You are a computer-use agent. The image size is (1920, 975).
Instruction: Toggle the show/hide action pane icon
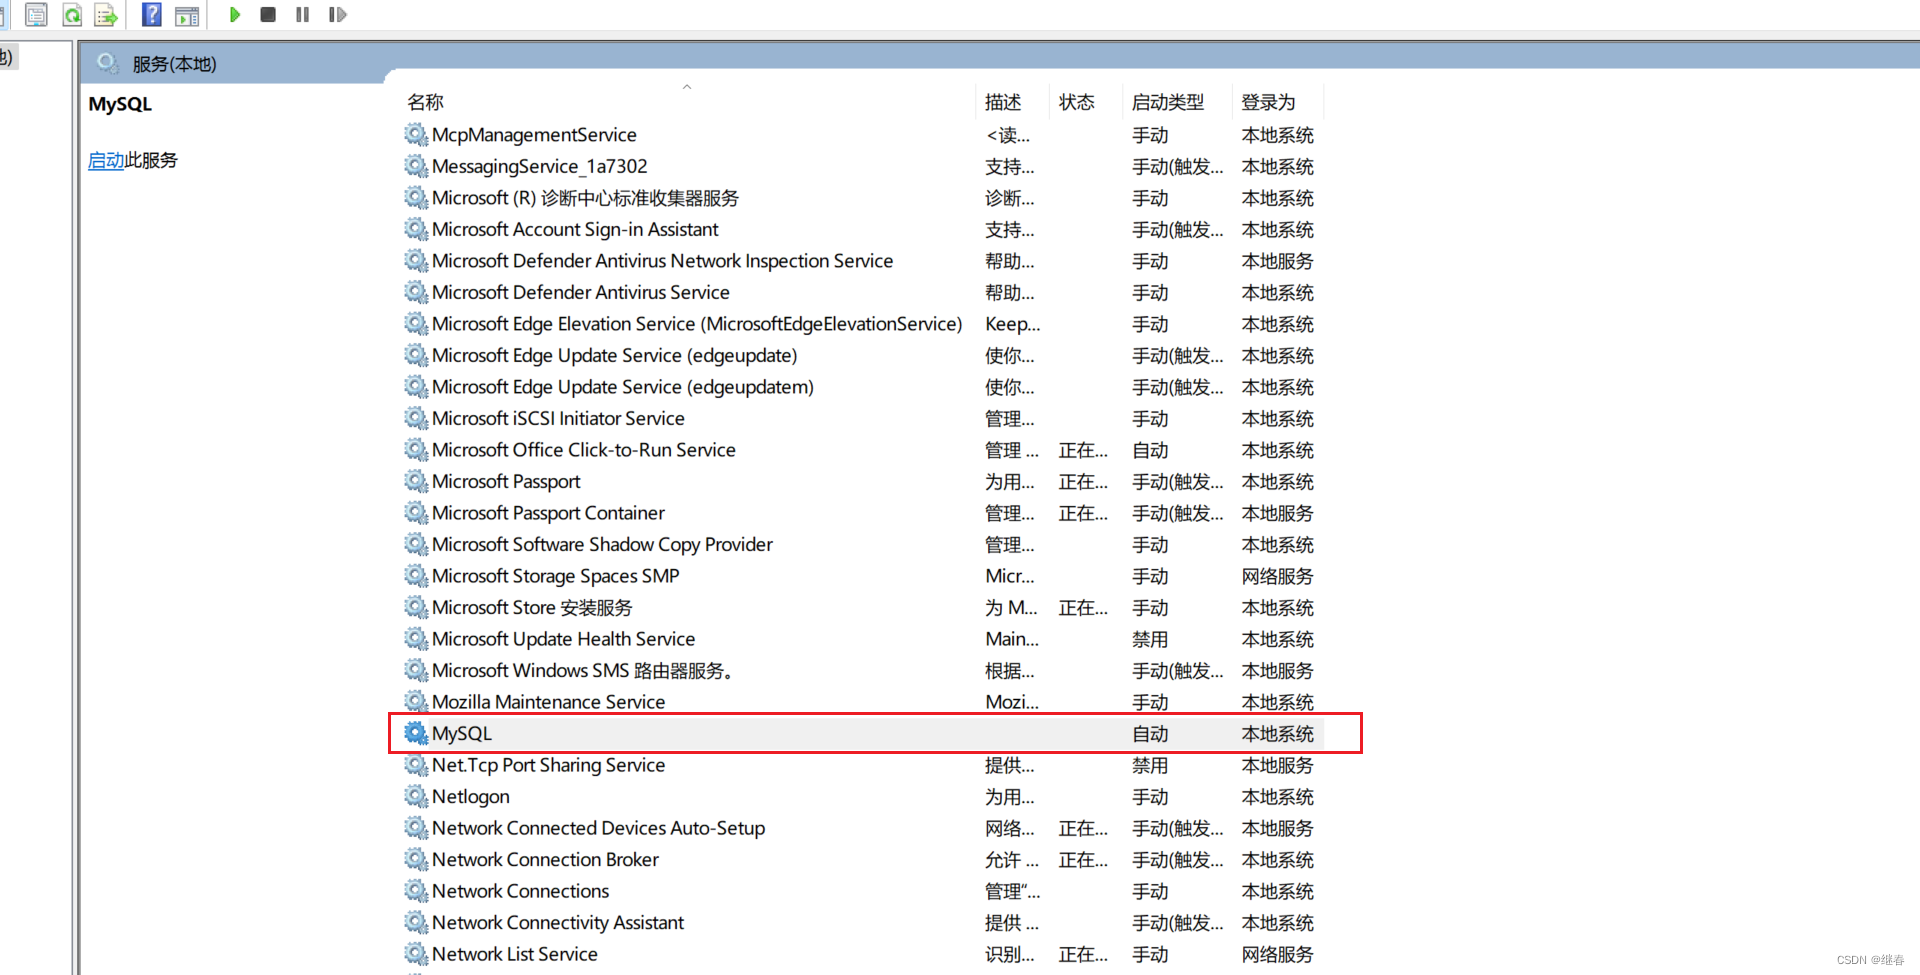[186, 15]
